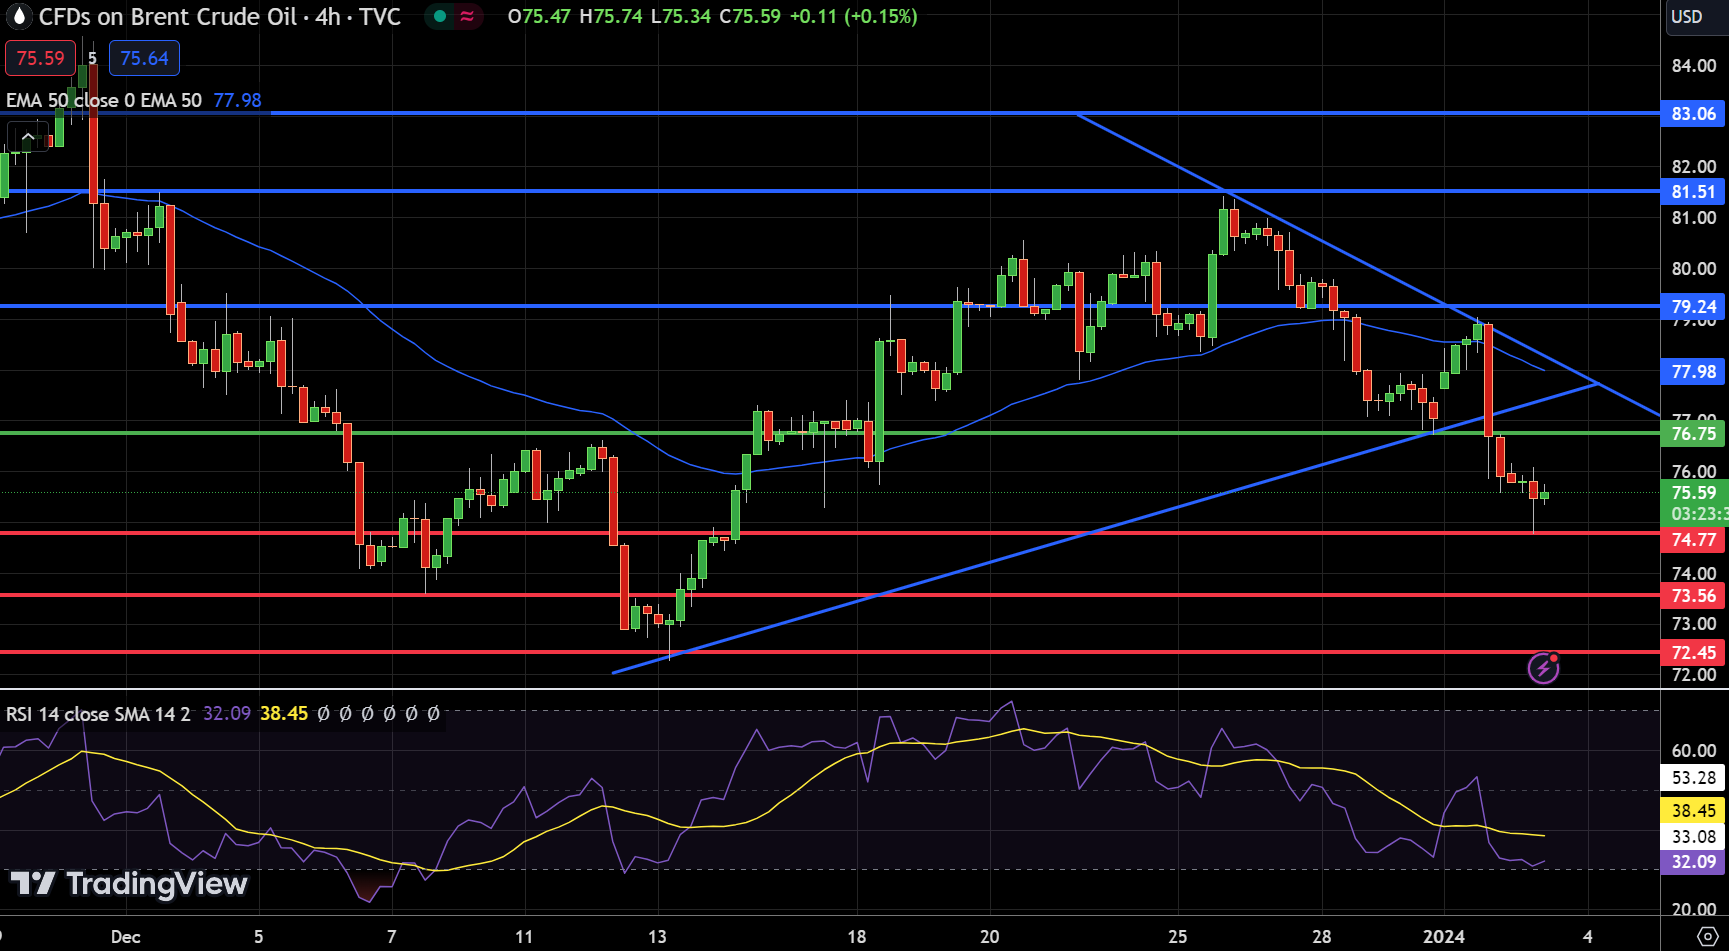Viewport: 1729px width, 951px height.
Task: Open chart settings gear icon at bottom right
Action: coord(1708,937)
